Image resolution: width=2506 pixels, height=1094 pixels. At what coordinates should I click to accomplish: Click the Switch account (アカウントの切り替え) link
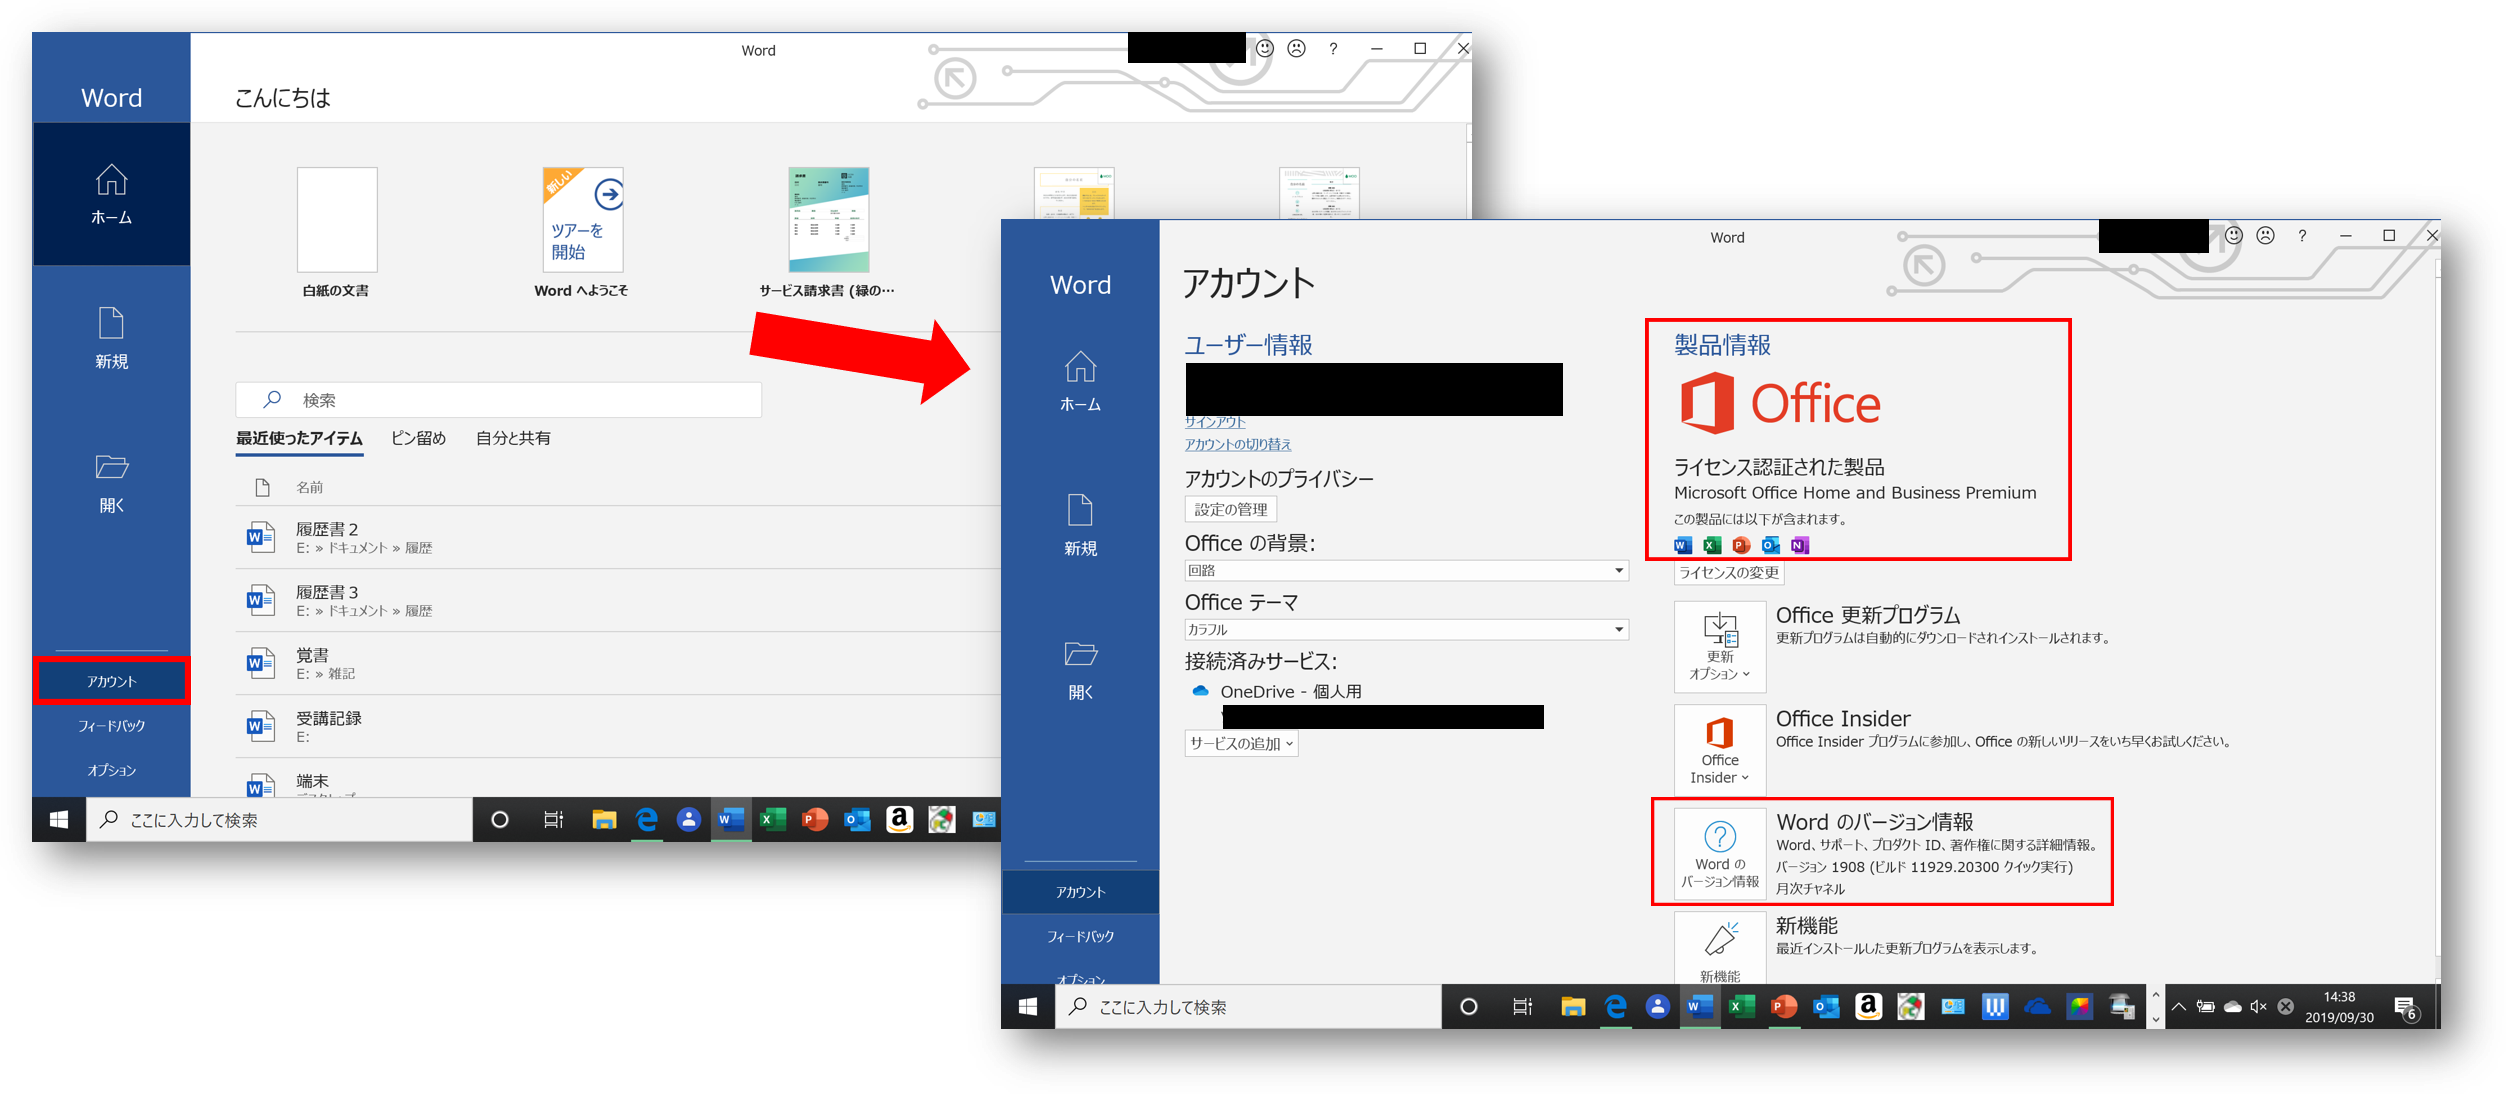(1238, 444)
